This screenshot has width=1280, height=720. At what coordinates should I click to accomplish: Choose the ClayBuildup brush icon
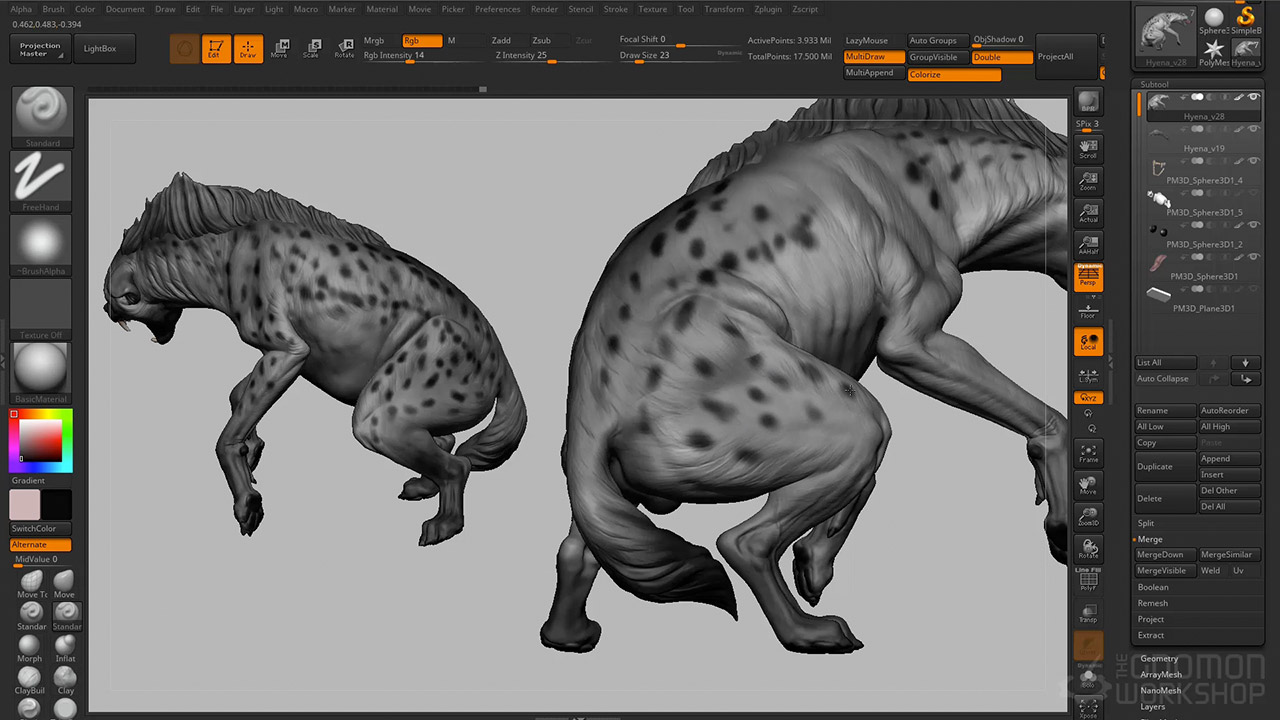[30, 678]
